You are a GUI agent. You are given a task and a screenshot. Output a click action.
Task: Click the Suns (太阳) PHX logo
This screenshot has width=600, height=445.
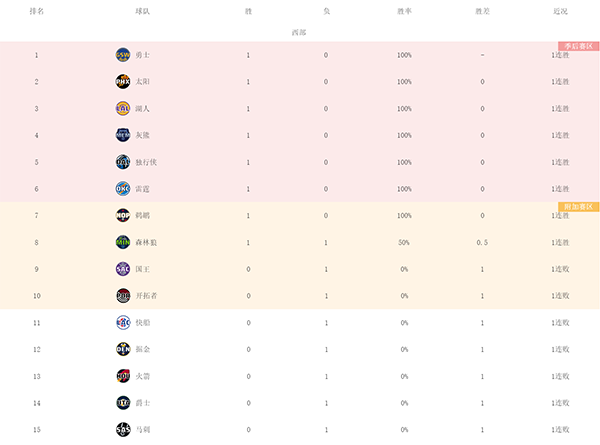123,82
